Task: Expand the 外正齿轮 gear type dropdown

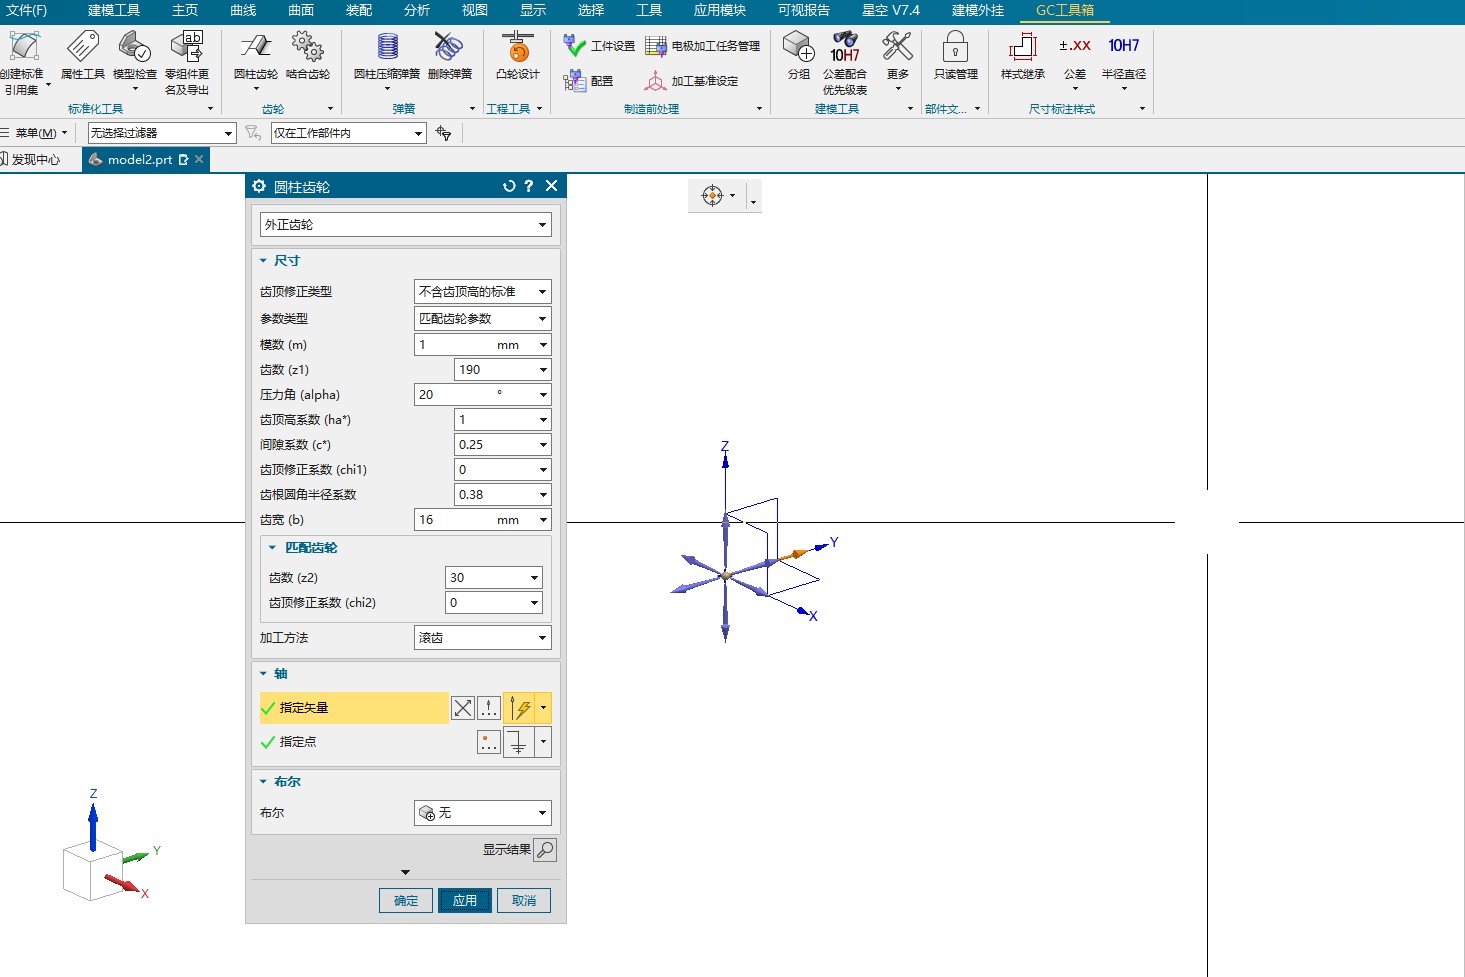Action: click(x=405, y=225)
